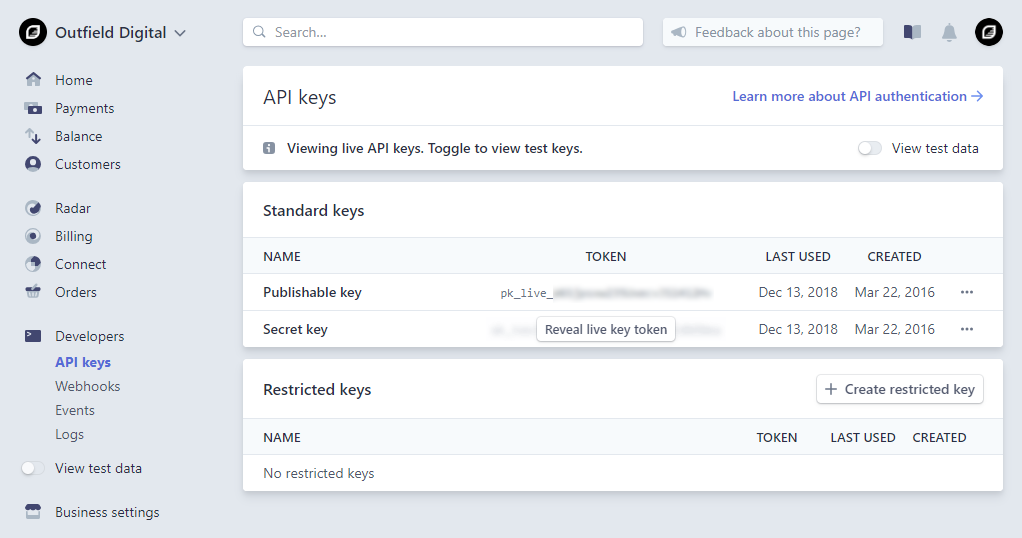1022x538 pixels.
Task: Click LAST USED header in Standard keys
Action: click(798, 257)
